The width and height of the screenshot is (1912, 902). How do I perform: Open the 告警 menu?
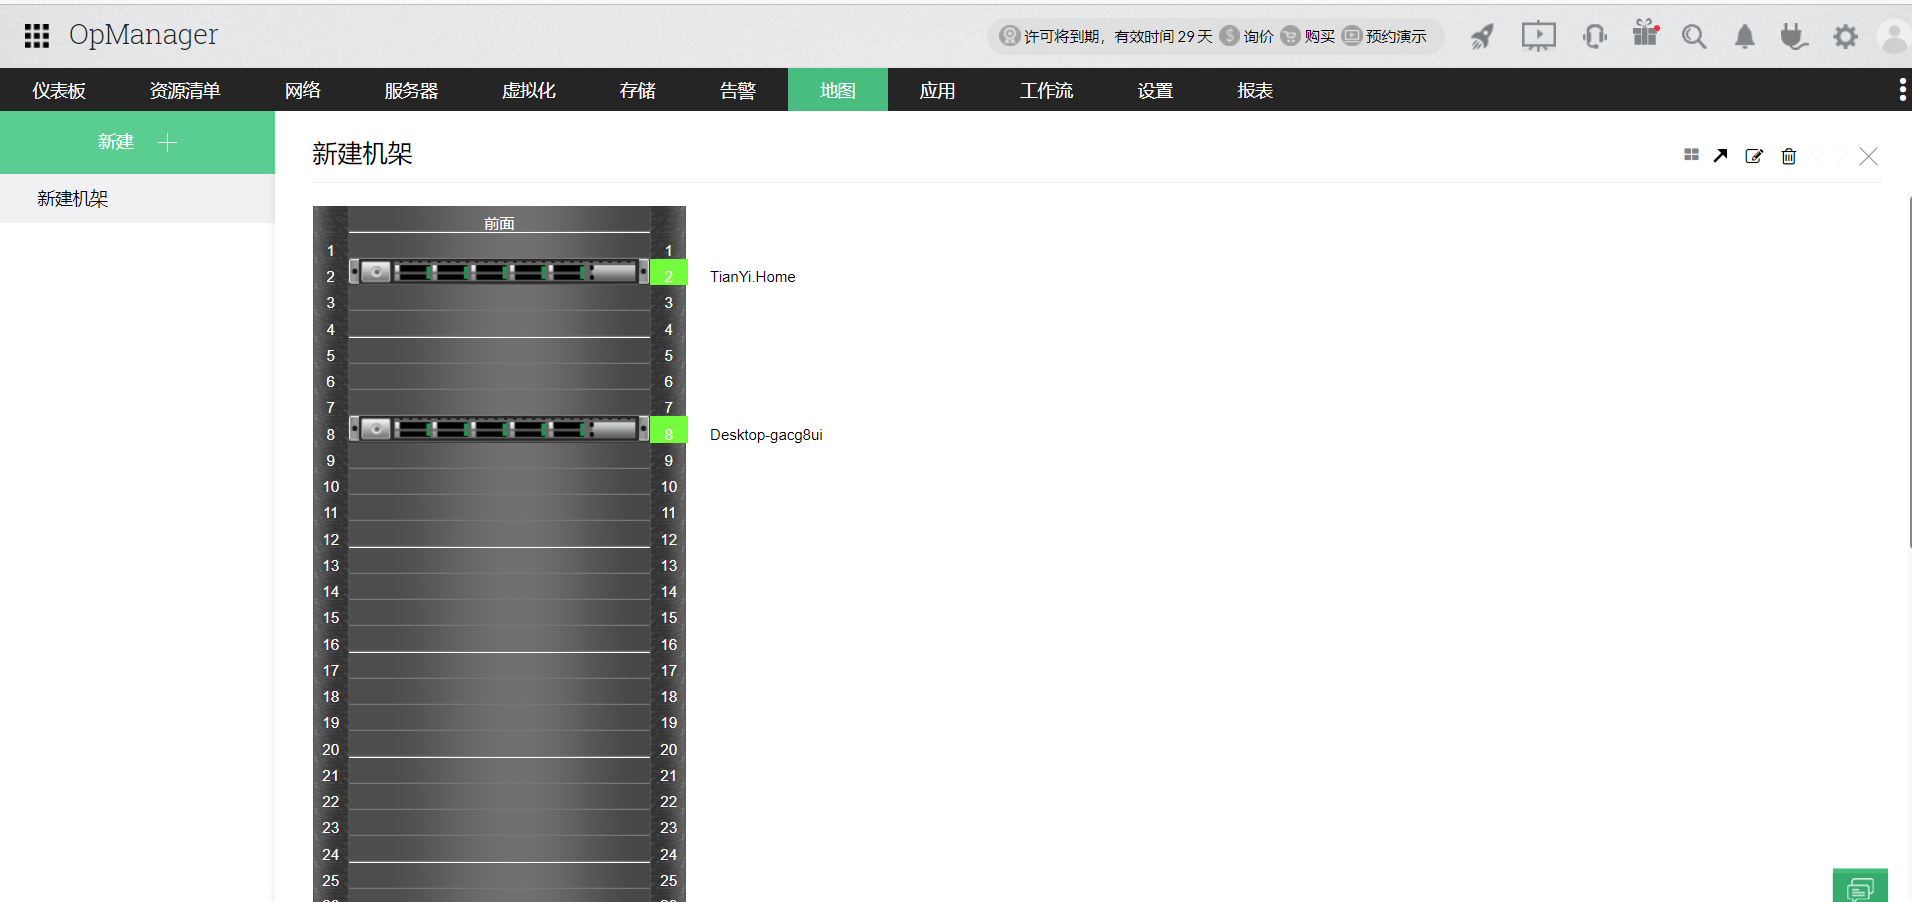pyautogui.click(x=738, y=90)
